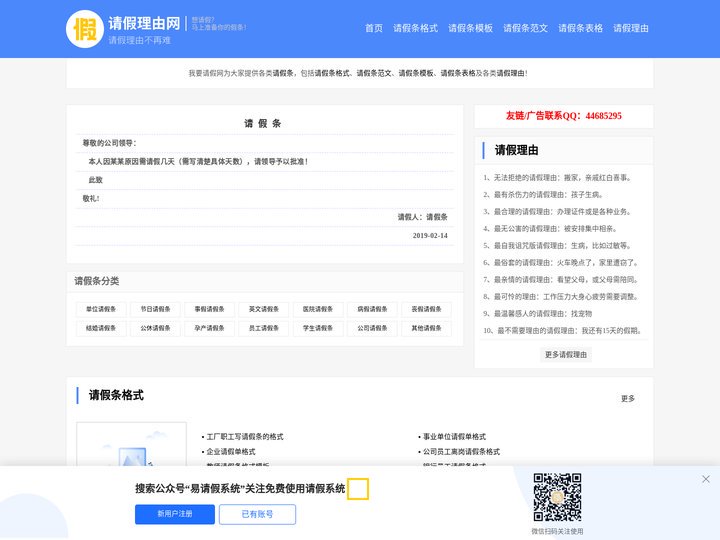Select the 结婚请假条 category
Image resolution: width=720 pixels, height=540 pixels.
click(101, 328)
